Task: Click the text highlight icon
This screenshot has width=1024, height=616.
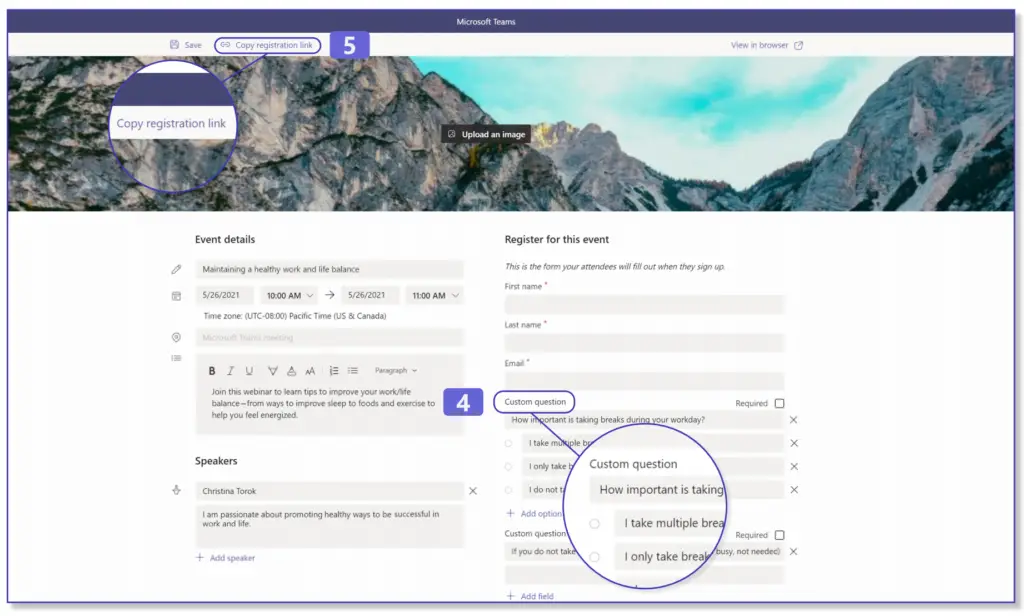Action: click(273, 371)
